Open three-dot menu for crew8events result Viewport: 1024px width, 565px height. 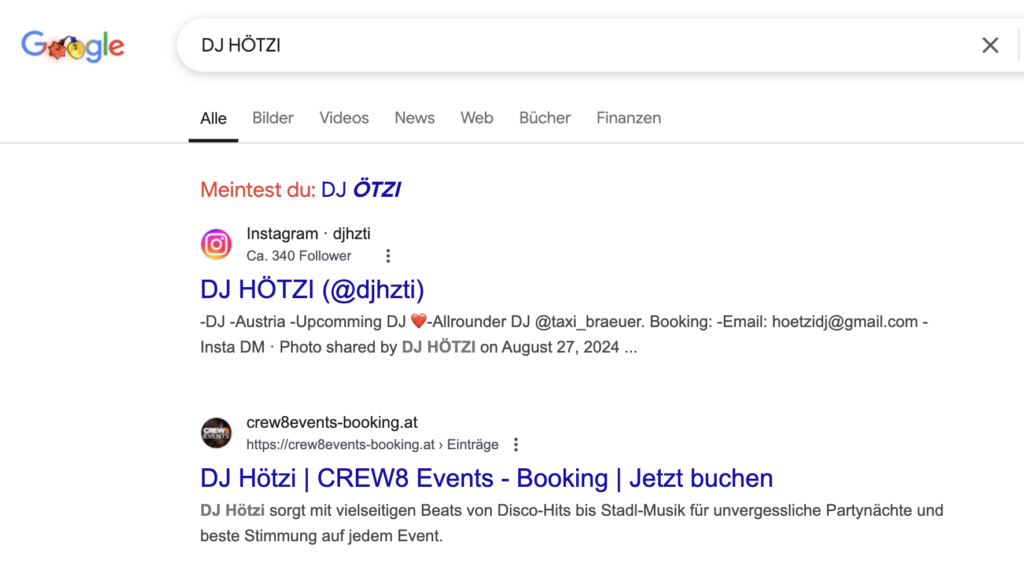[516, 445]
